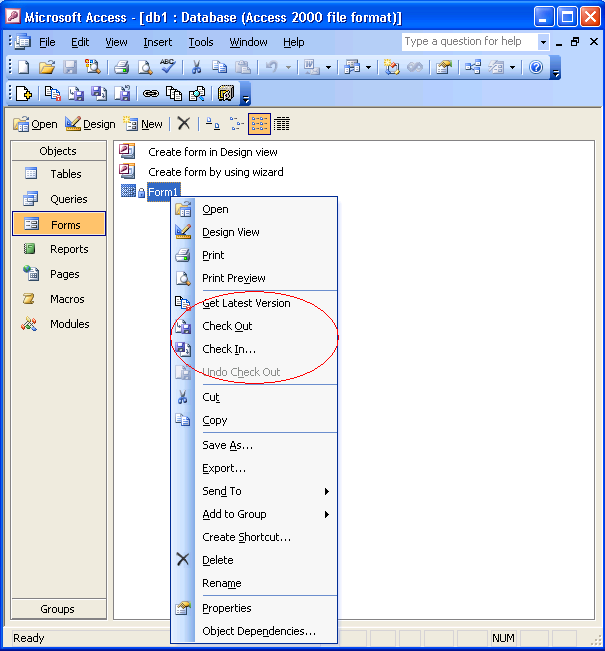Click the Groups bar in Objects pane
Image resolution: width=605 pixels, height=651 pixels.
pyautogui.click(x=58, y=609)
